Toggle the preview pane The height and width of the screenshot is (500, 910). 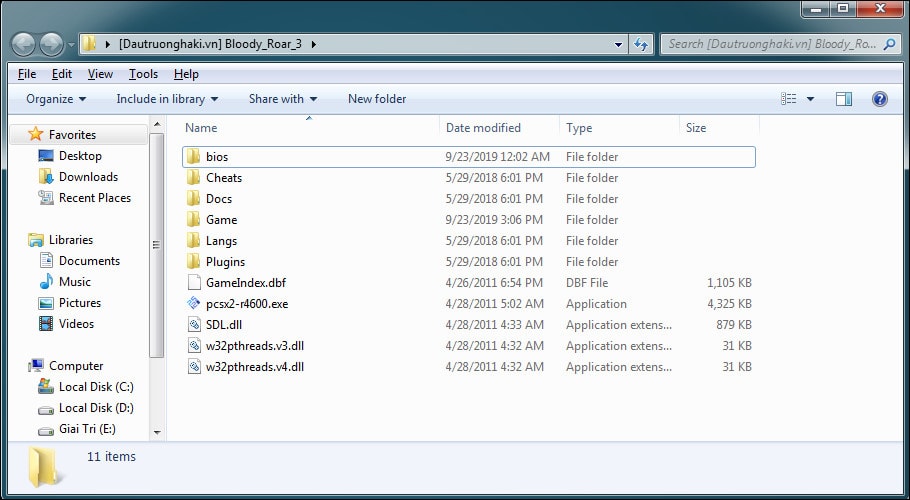coord(844,99)
